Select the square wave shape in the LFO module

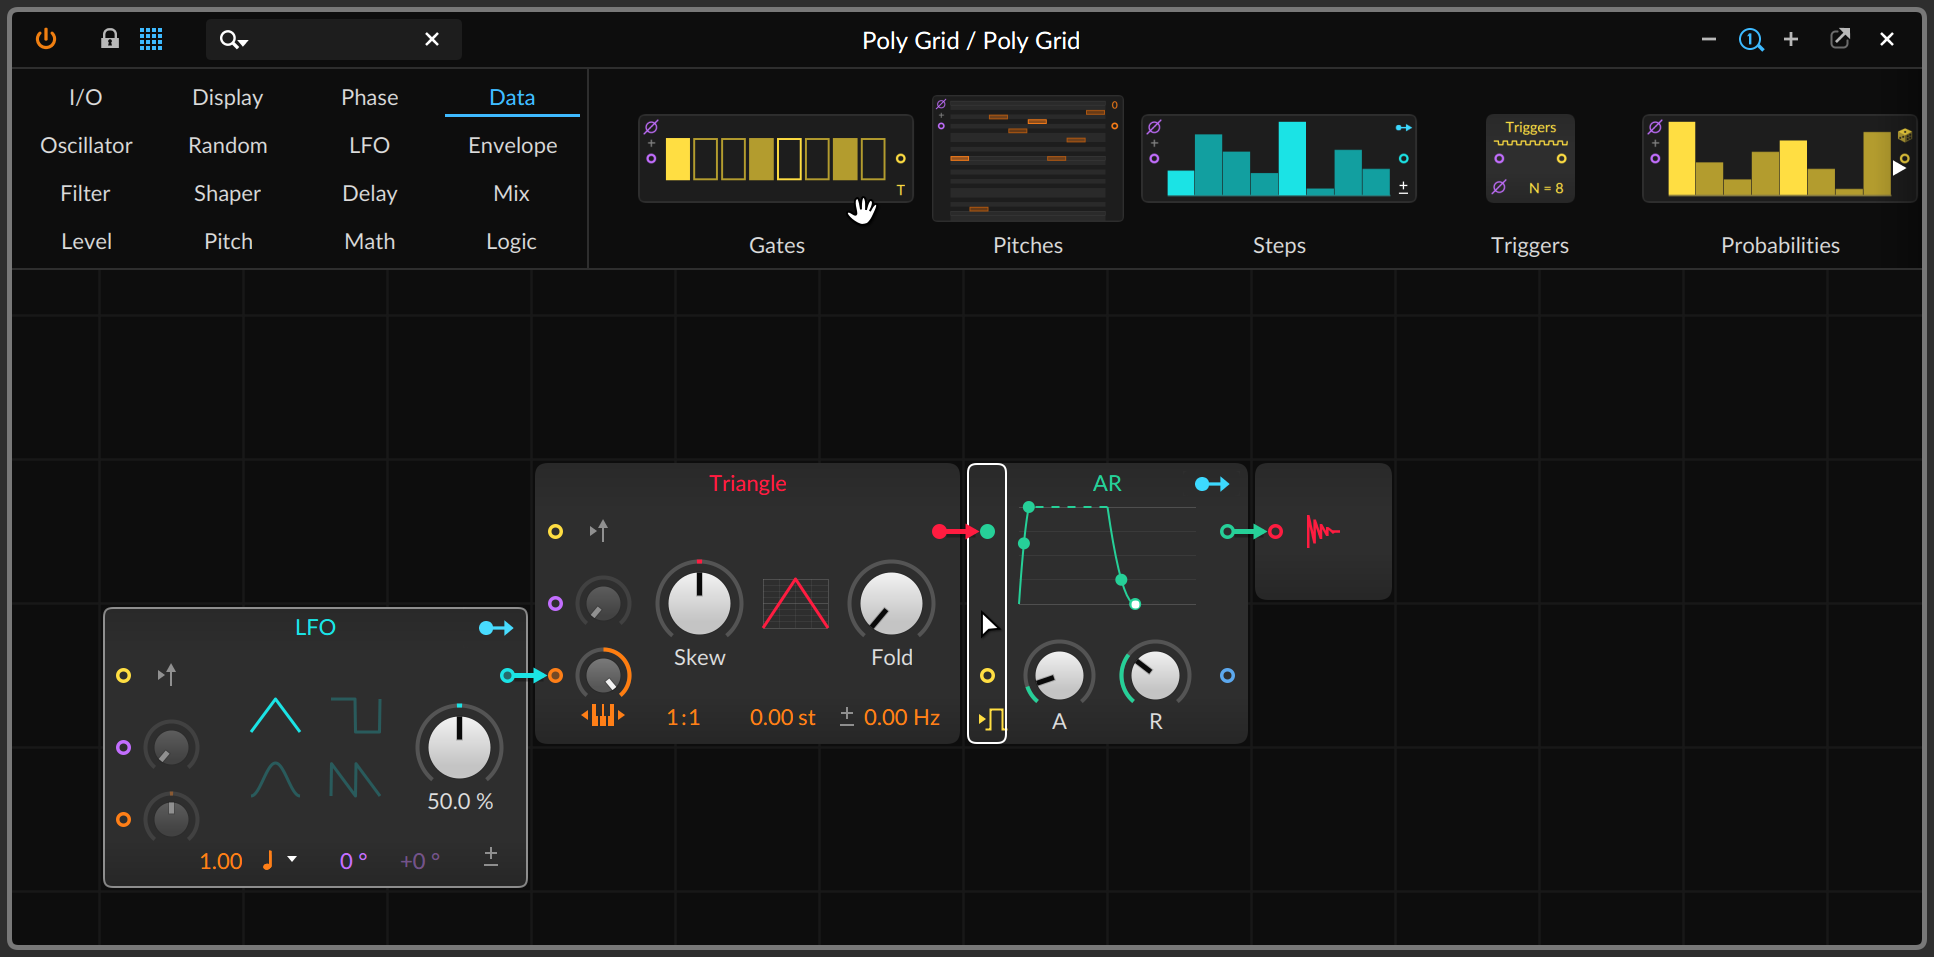coord(356,714)
